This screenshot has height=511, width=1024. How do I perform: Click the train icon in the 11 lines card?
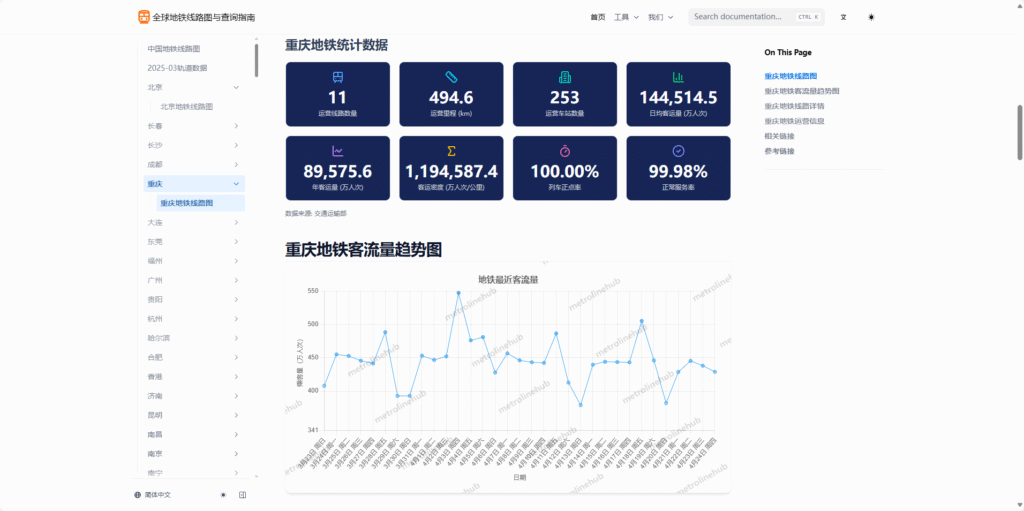(x=338, y=77)
